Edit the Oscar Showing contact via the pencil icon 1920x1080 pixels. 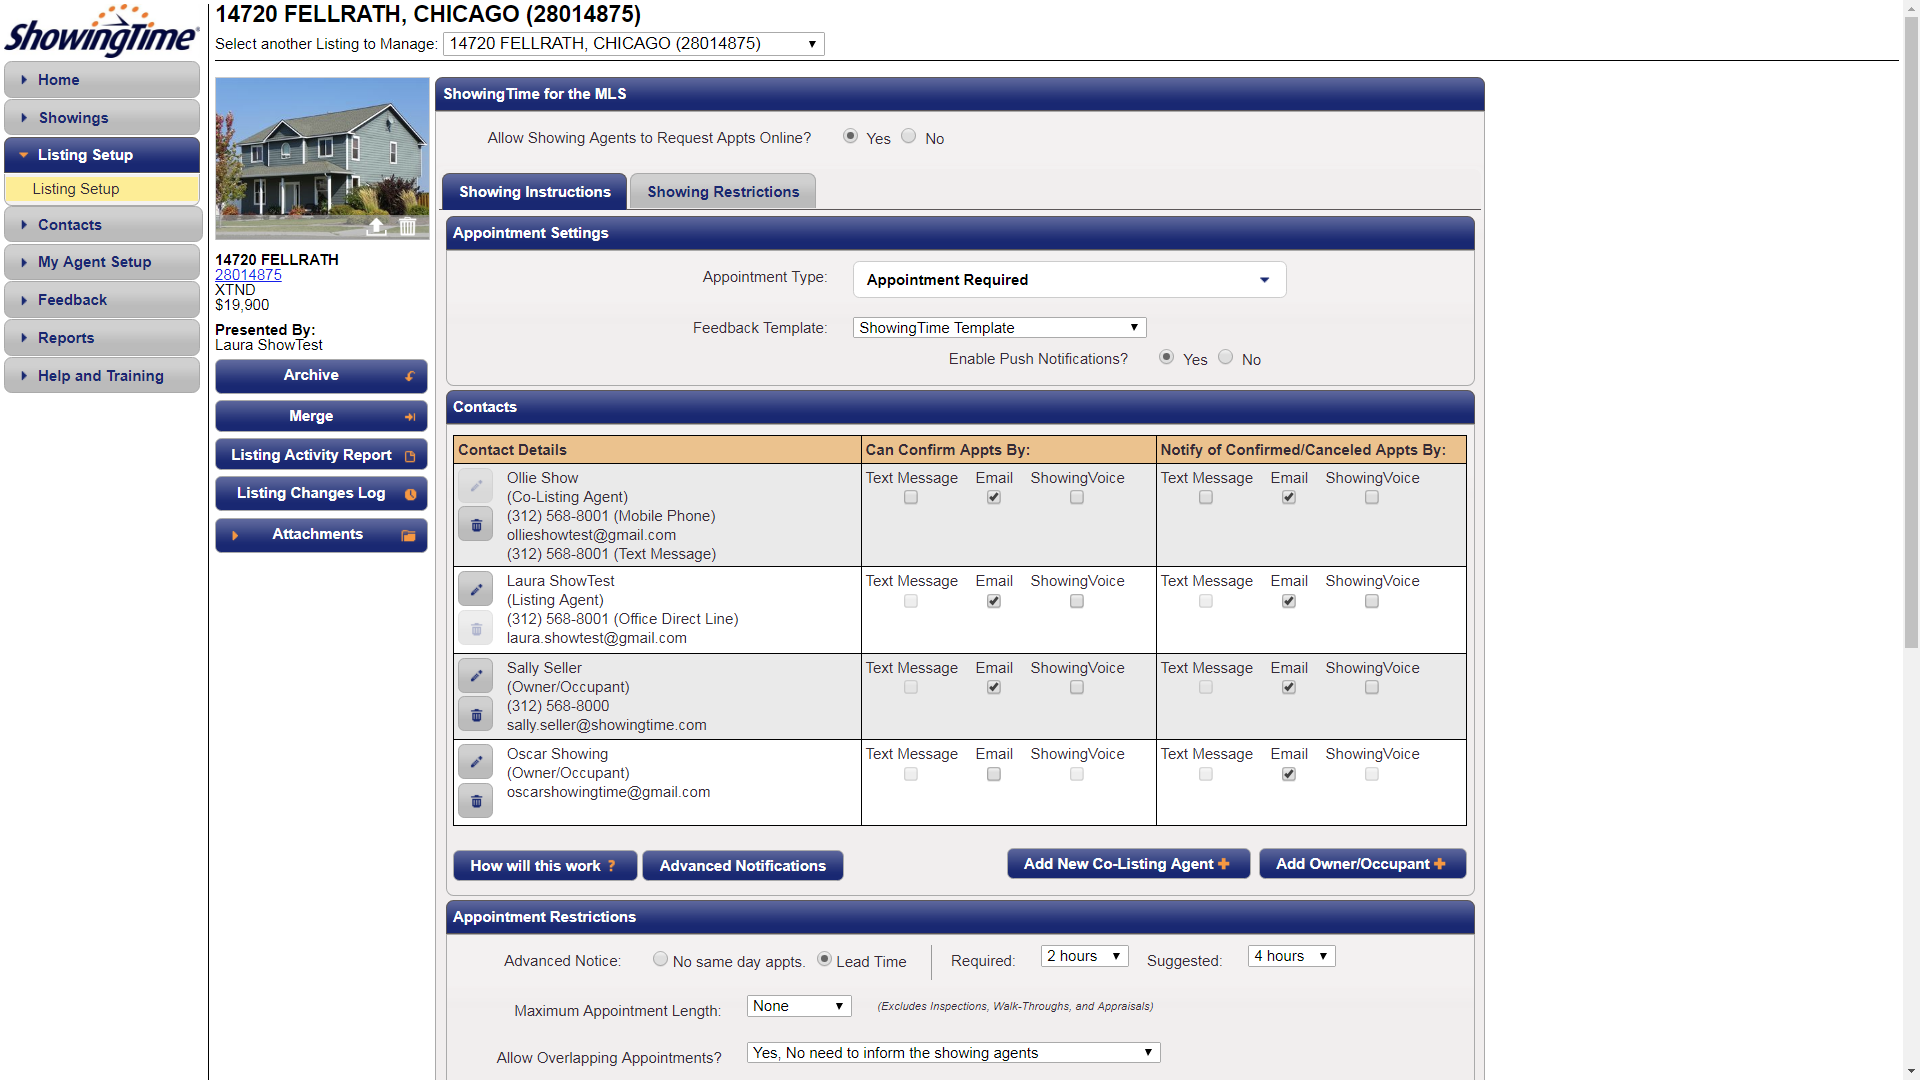[476, 761]
